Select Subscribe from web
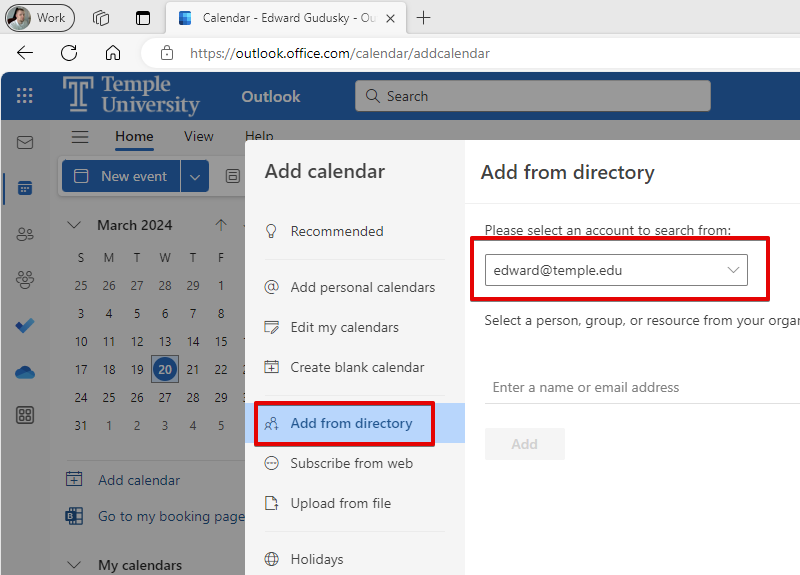The height and width of the screenshot is (575, 800). tap(355, 463)
